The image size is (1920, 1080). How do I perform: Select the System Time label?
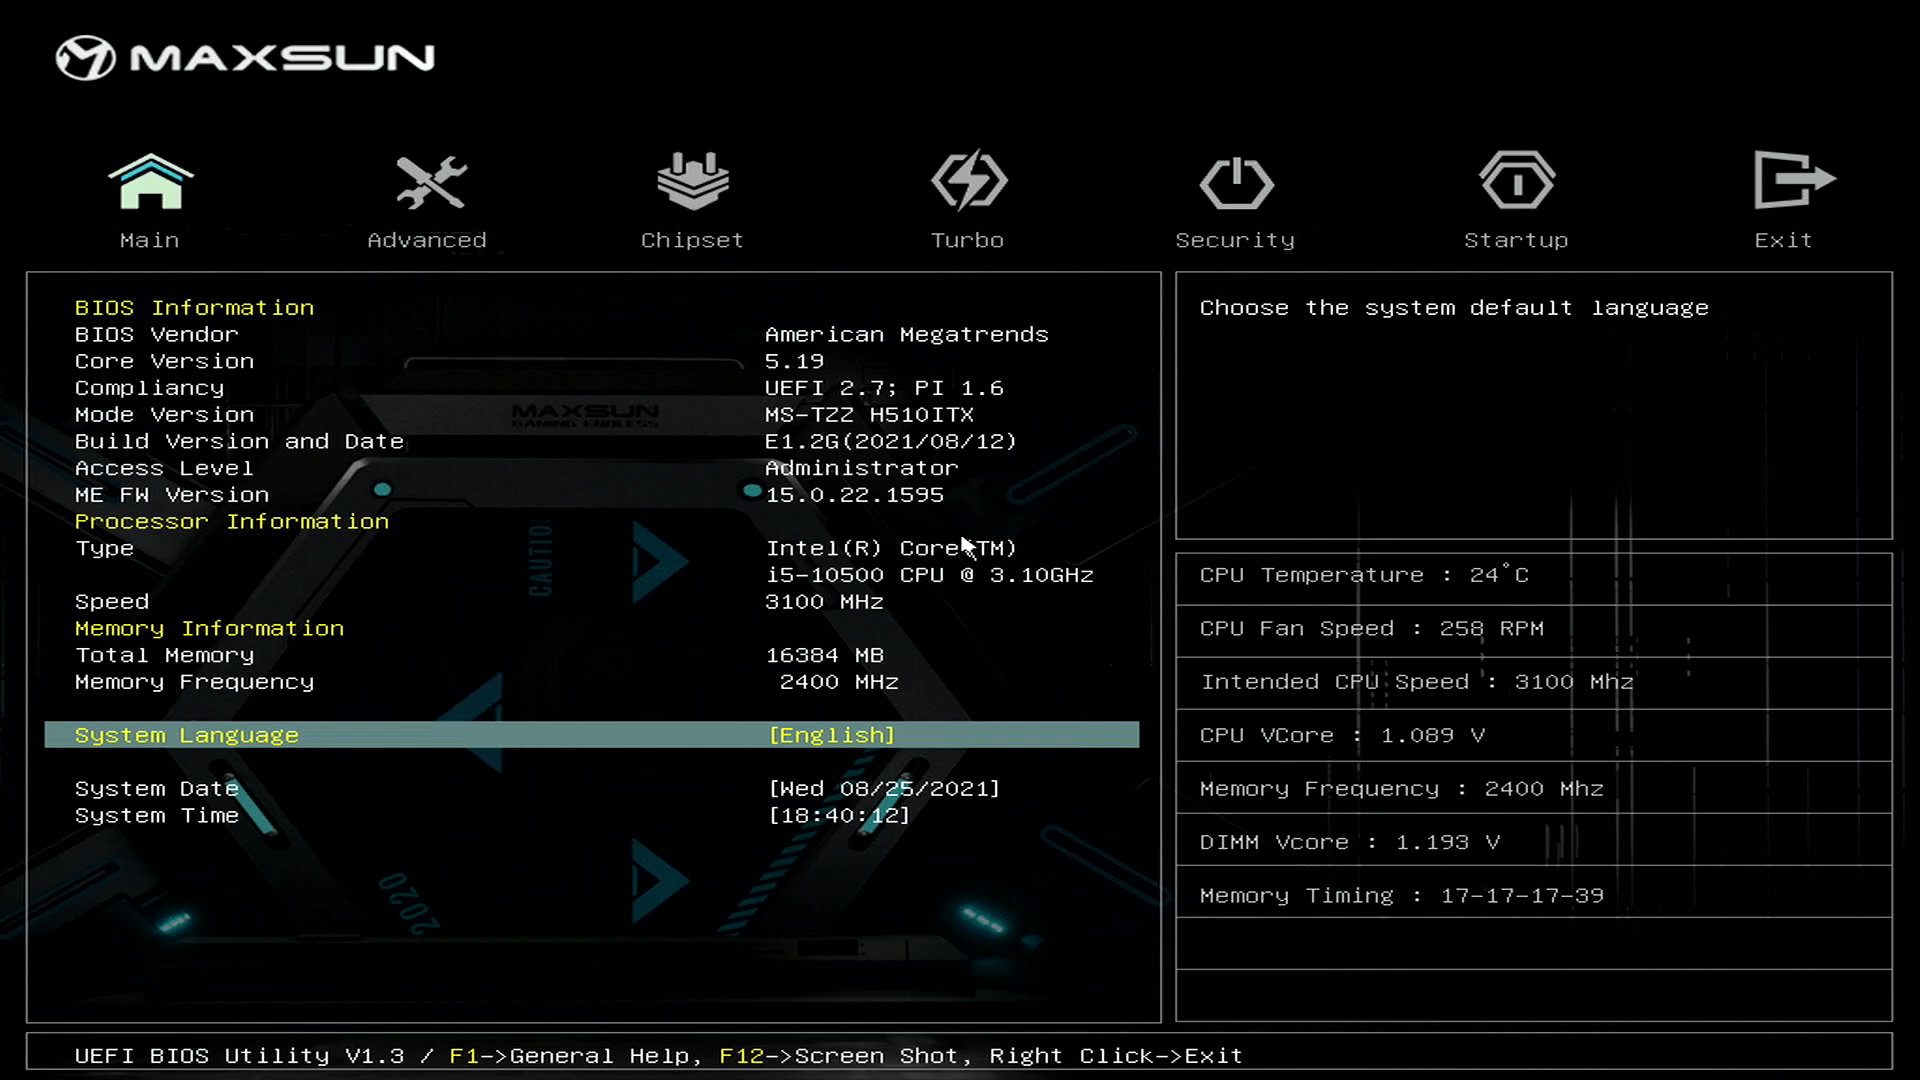157,815
